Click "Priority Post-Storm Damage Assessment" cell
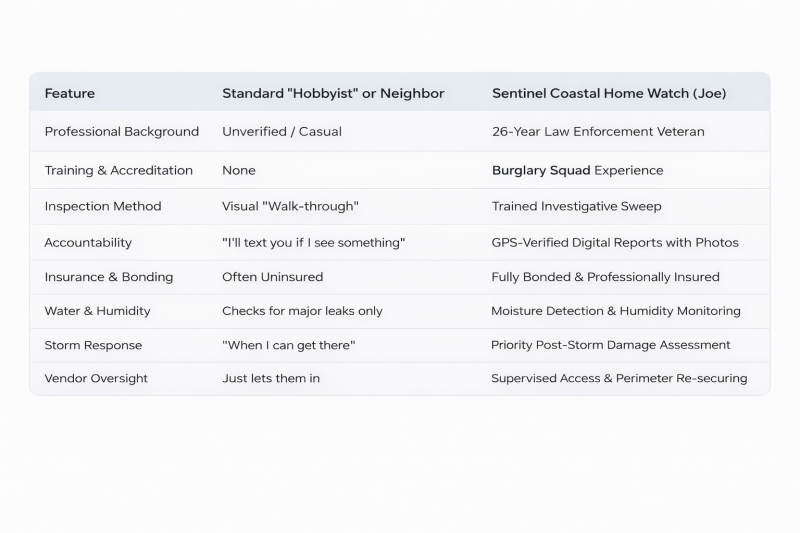The height and width of the screenshot is (533, 800). point(610,345)
